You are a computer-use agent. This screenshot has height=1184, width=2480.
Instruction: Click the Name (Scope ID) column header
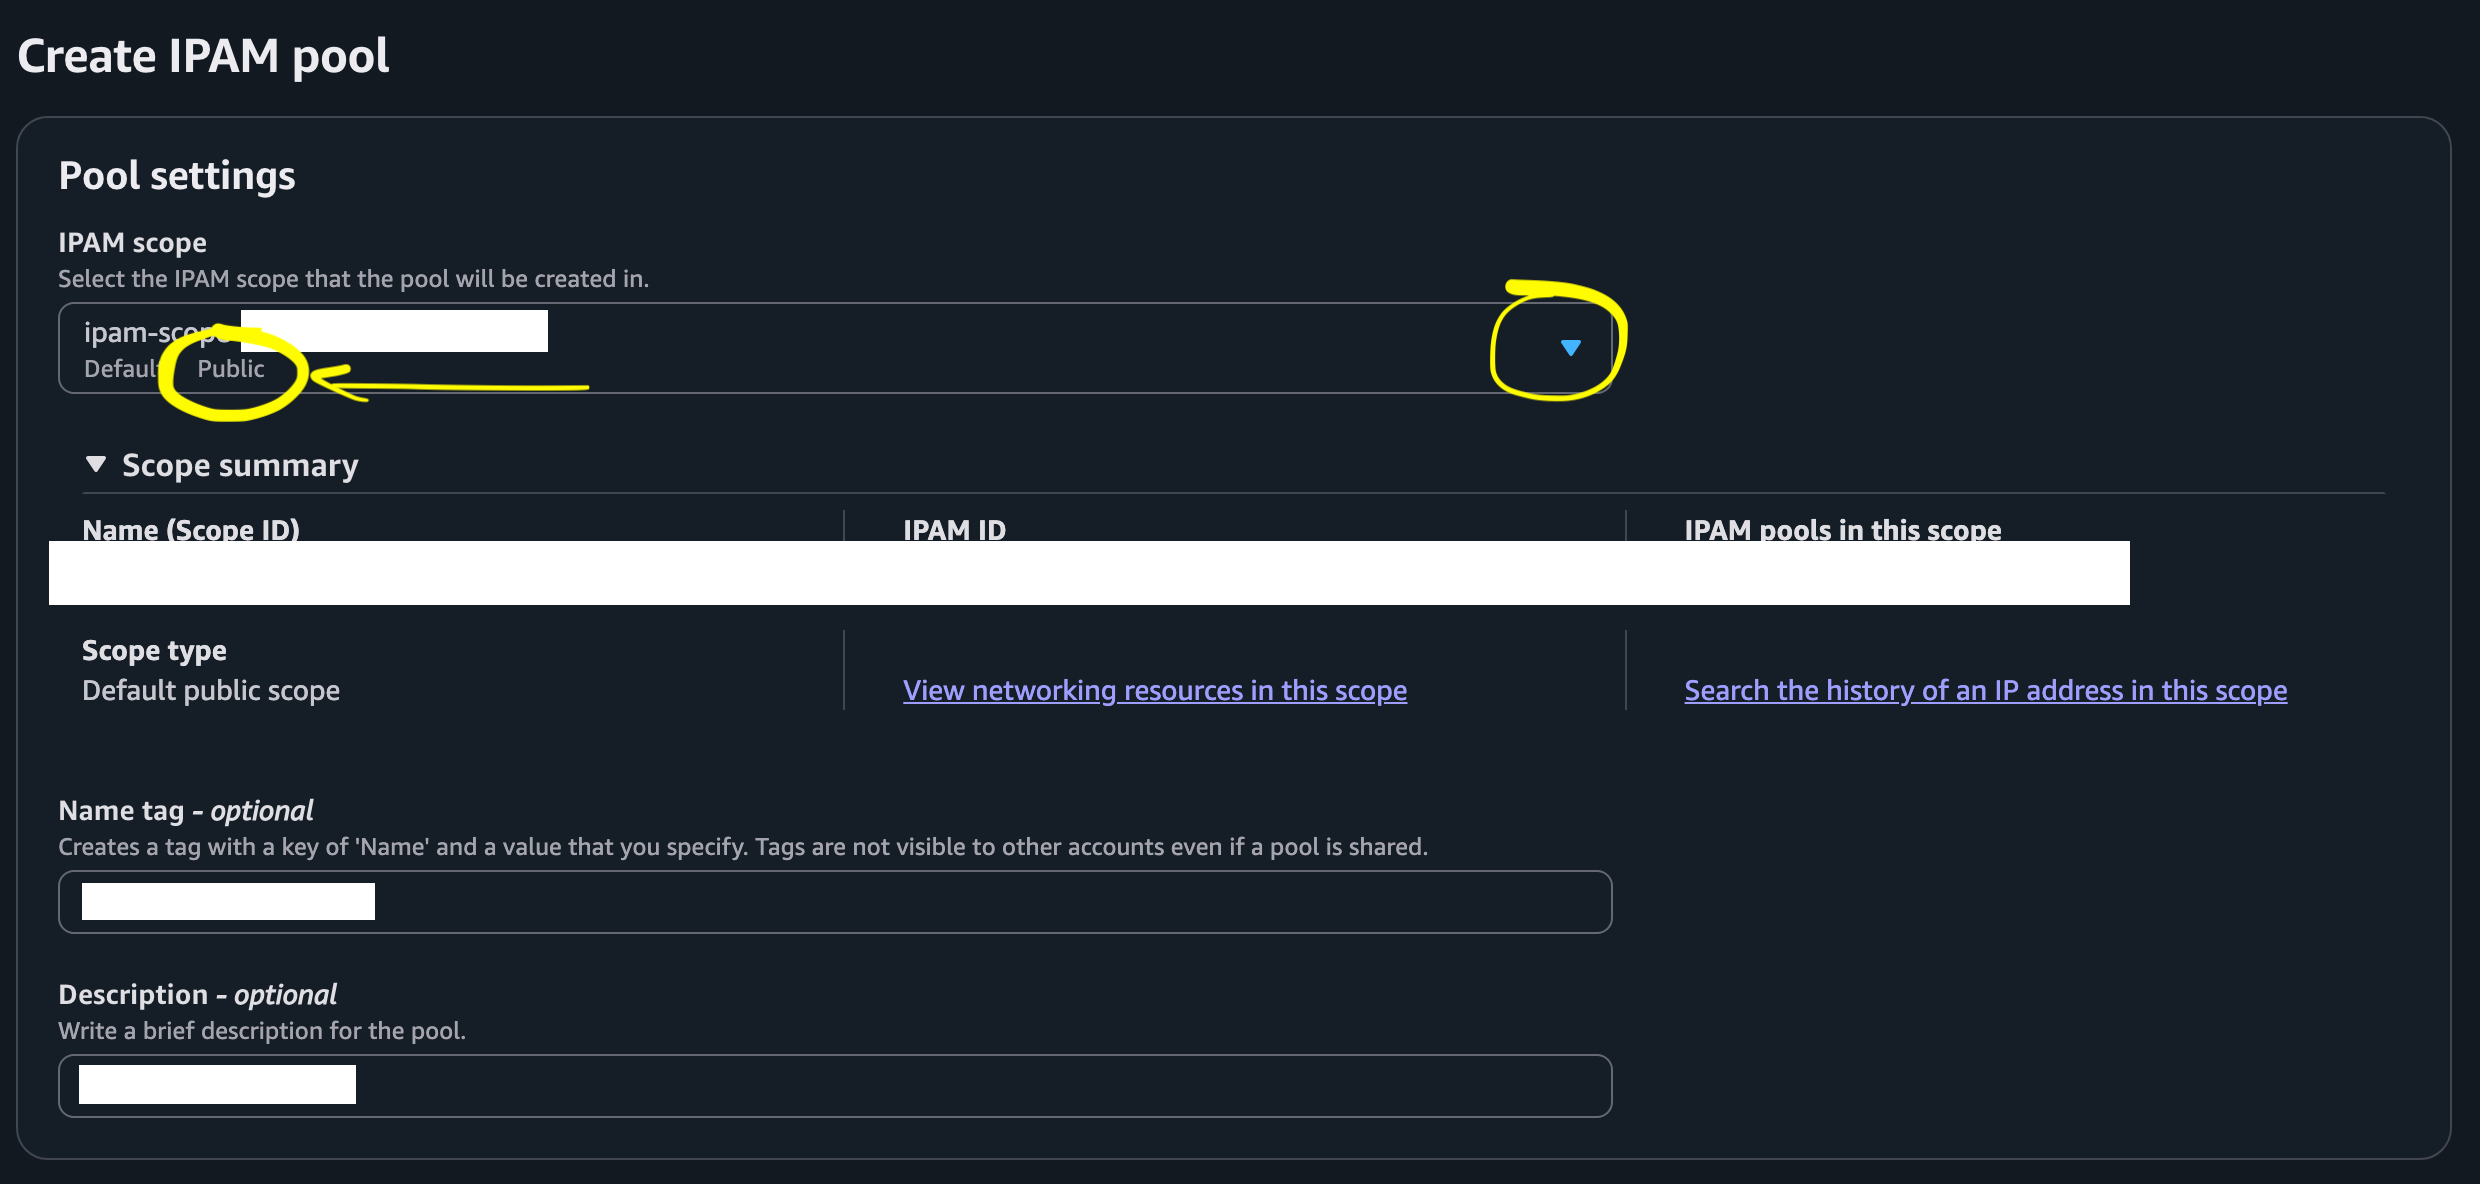click(x=190, y=528)
